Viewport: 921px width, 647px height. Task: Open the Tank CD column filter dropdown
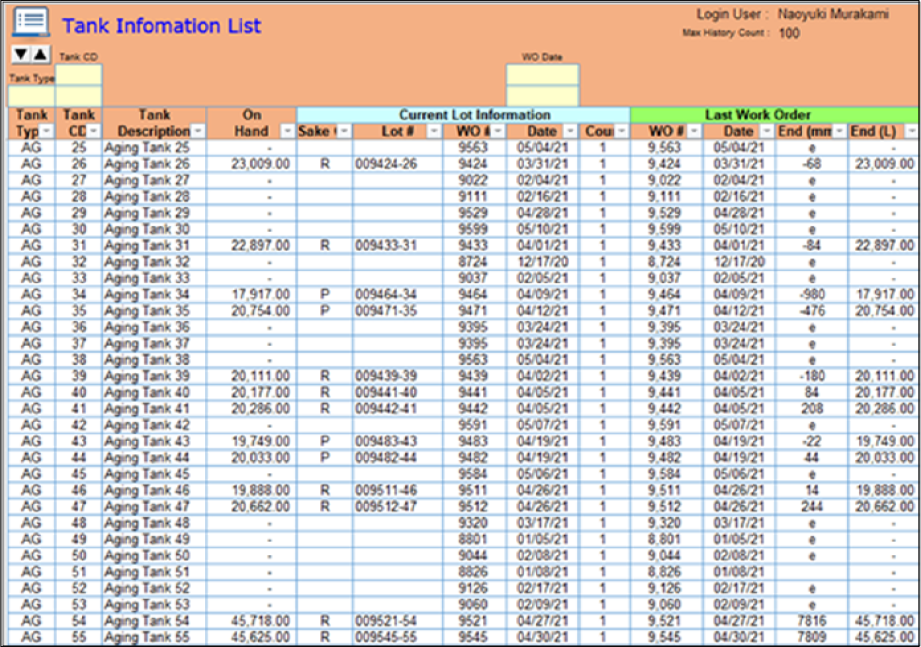pos(93,131)
